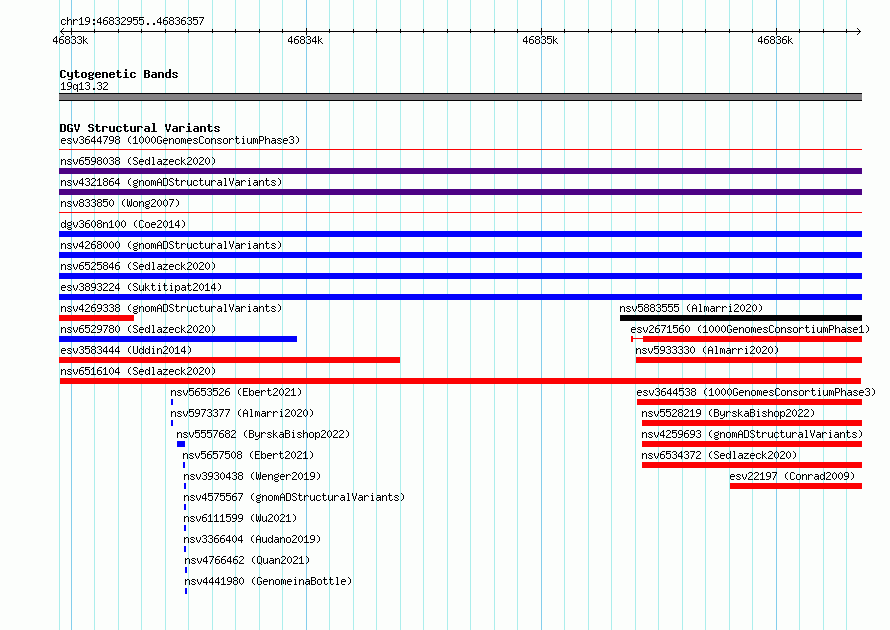
Task: Select the nsv6598038 (Sedlazeck2020) purple variant bar
Action: (x=460, y=171)
